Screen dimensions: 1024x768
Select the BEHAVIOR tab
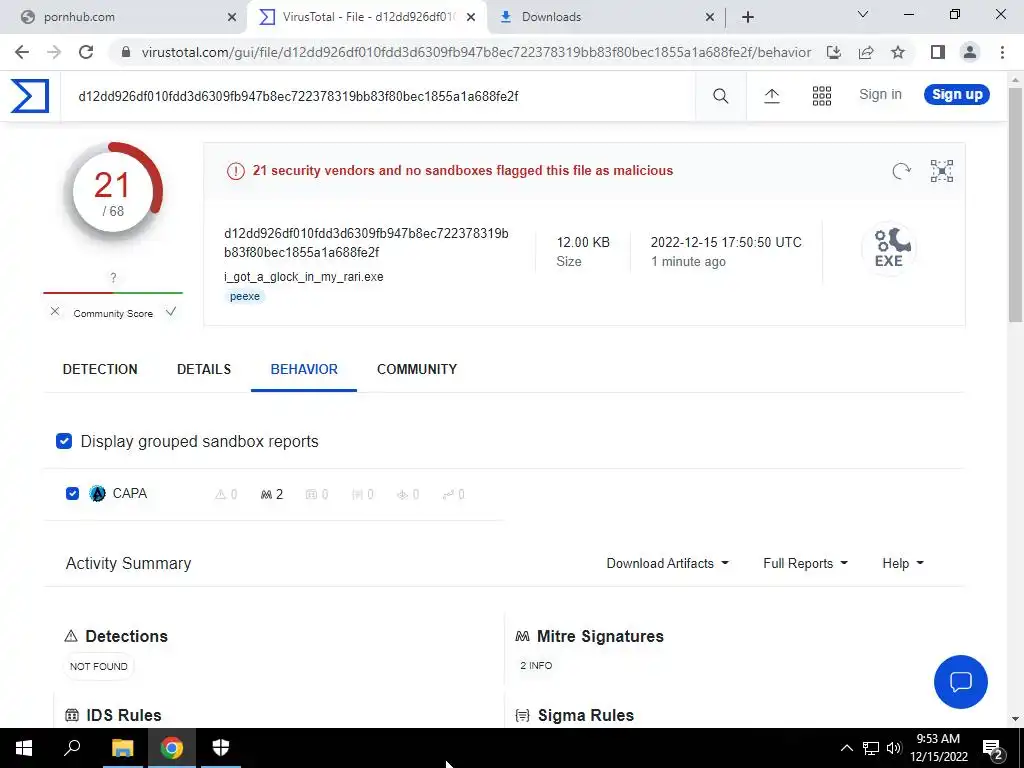point(304,370)
